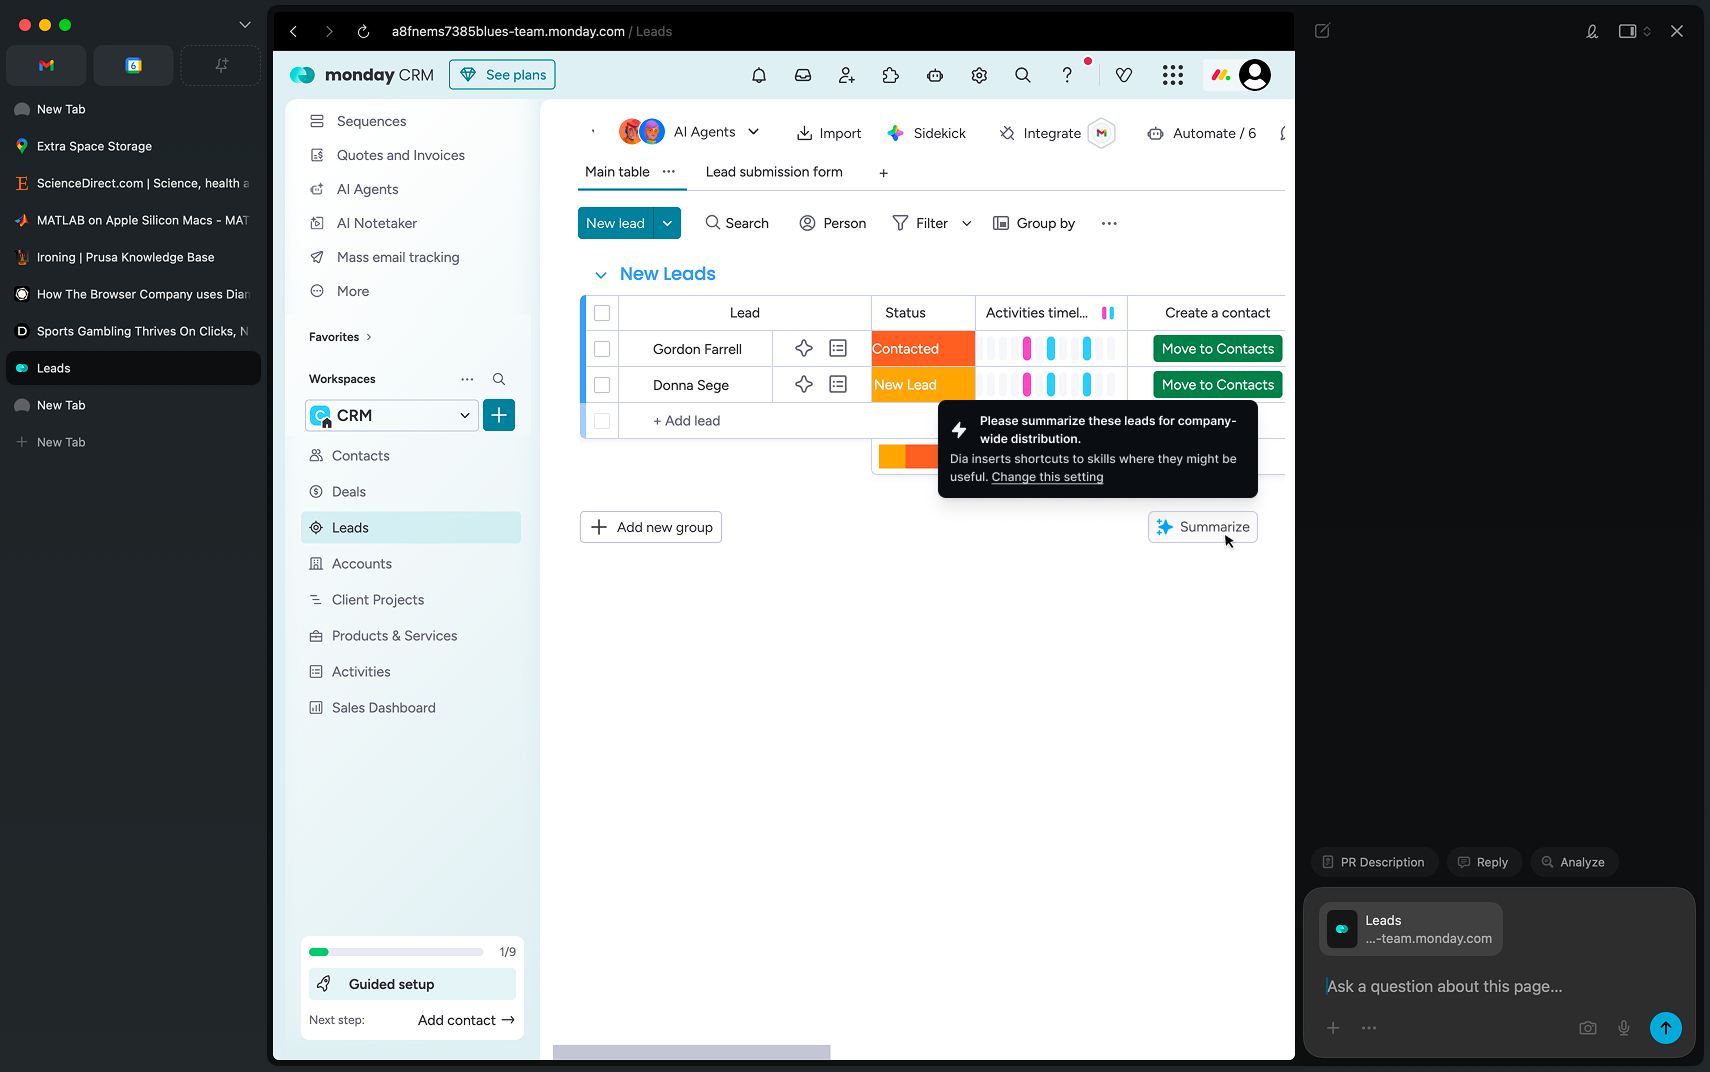Click the Analyze skill chip

point(1573,862)
